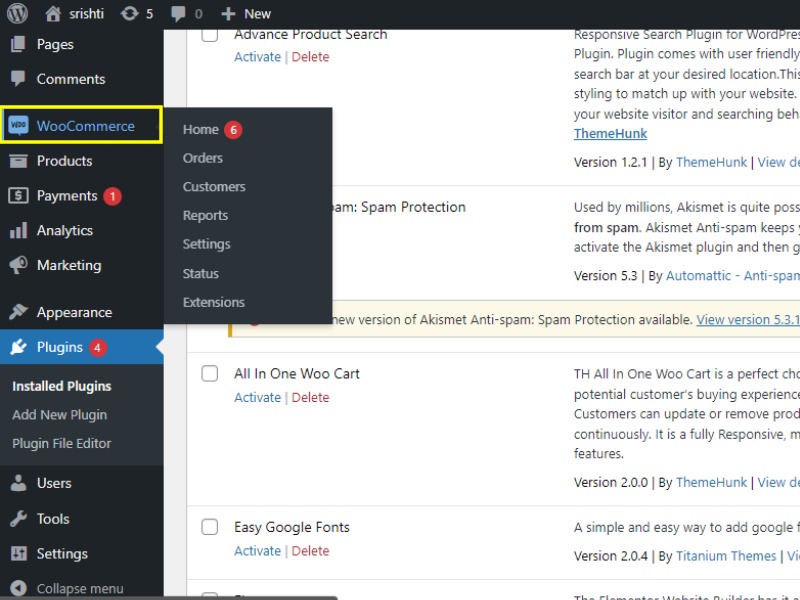Click the 'New' label in admin bar
Image resolution: width=800 pixels, height=600 pixels.
point(257,14)
